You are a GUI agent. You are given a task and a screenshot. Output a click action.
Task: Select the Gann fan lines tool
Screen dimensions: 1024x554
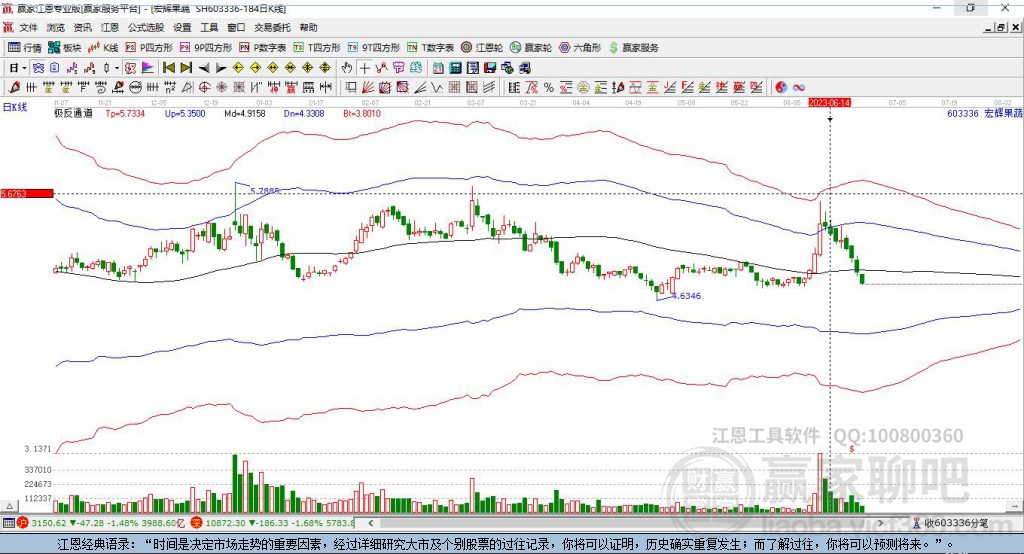click(368, 87)
